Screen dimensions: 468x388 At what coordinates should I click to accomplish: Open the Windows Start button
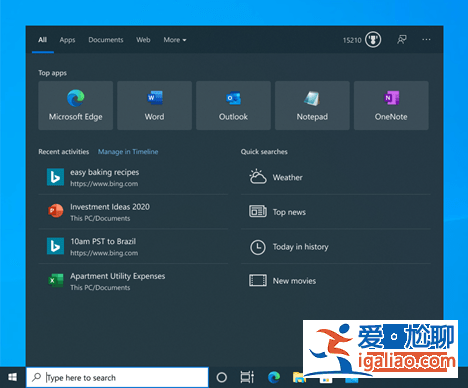(x=13, y=377)
